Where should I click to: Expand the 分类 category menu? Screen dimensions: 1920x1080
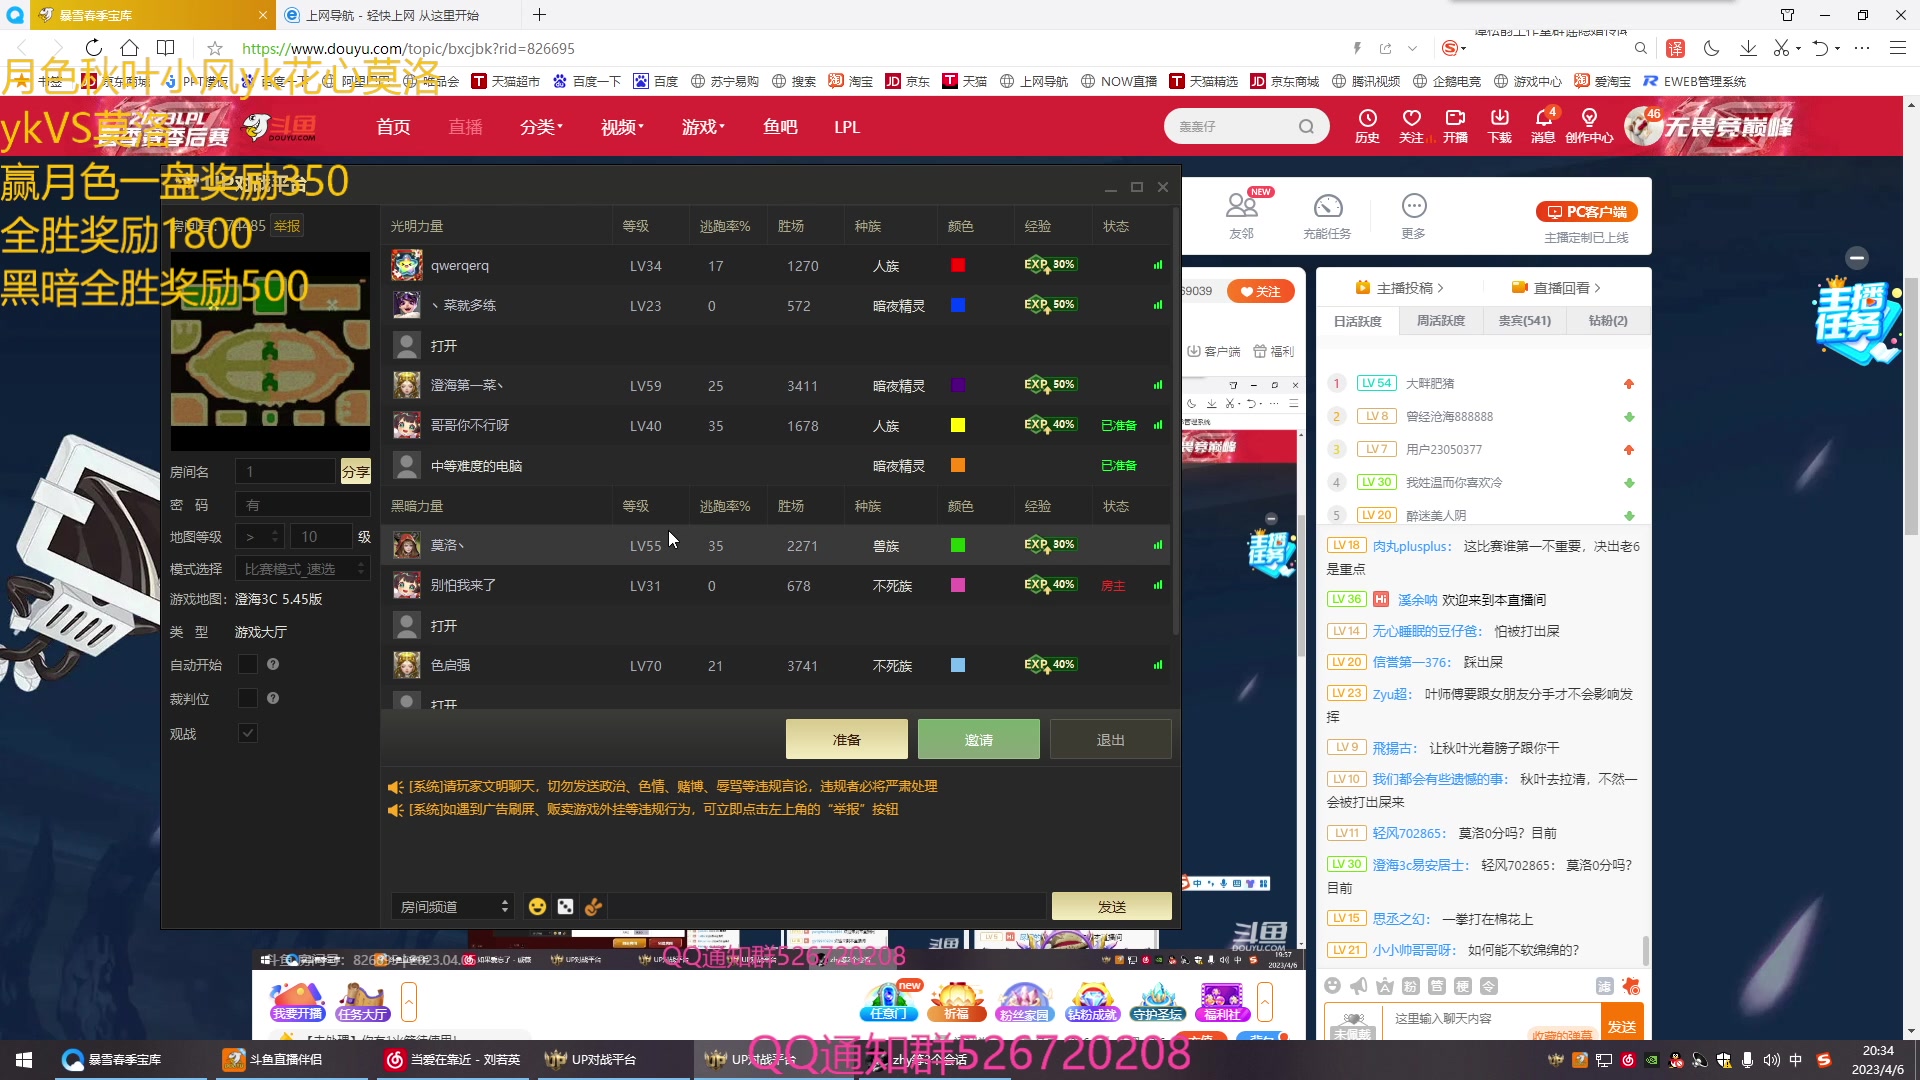coord(541,127)
